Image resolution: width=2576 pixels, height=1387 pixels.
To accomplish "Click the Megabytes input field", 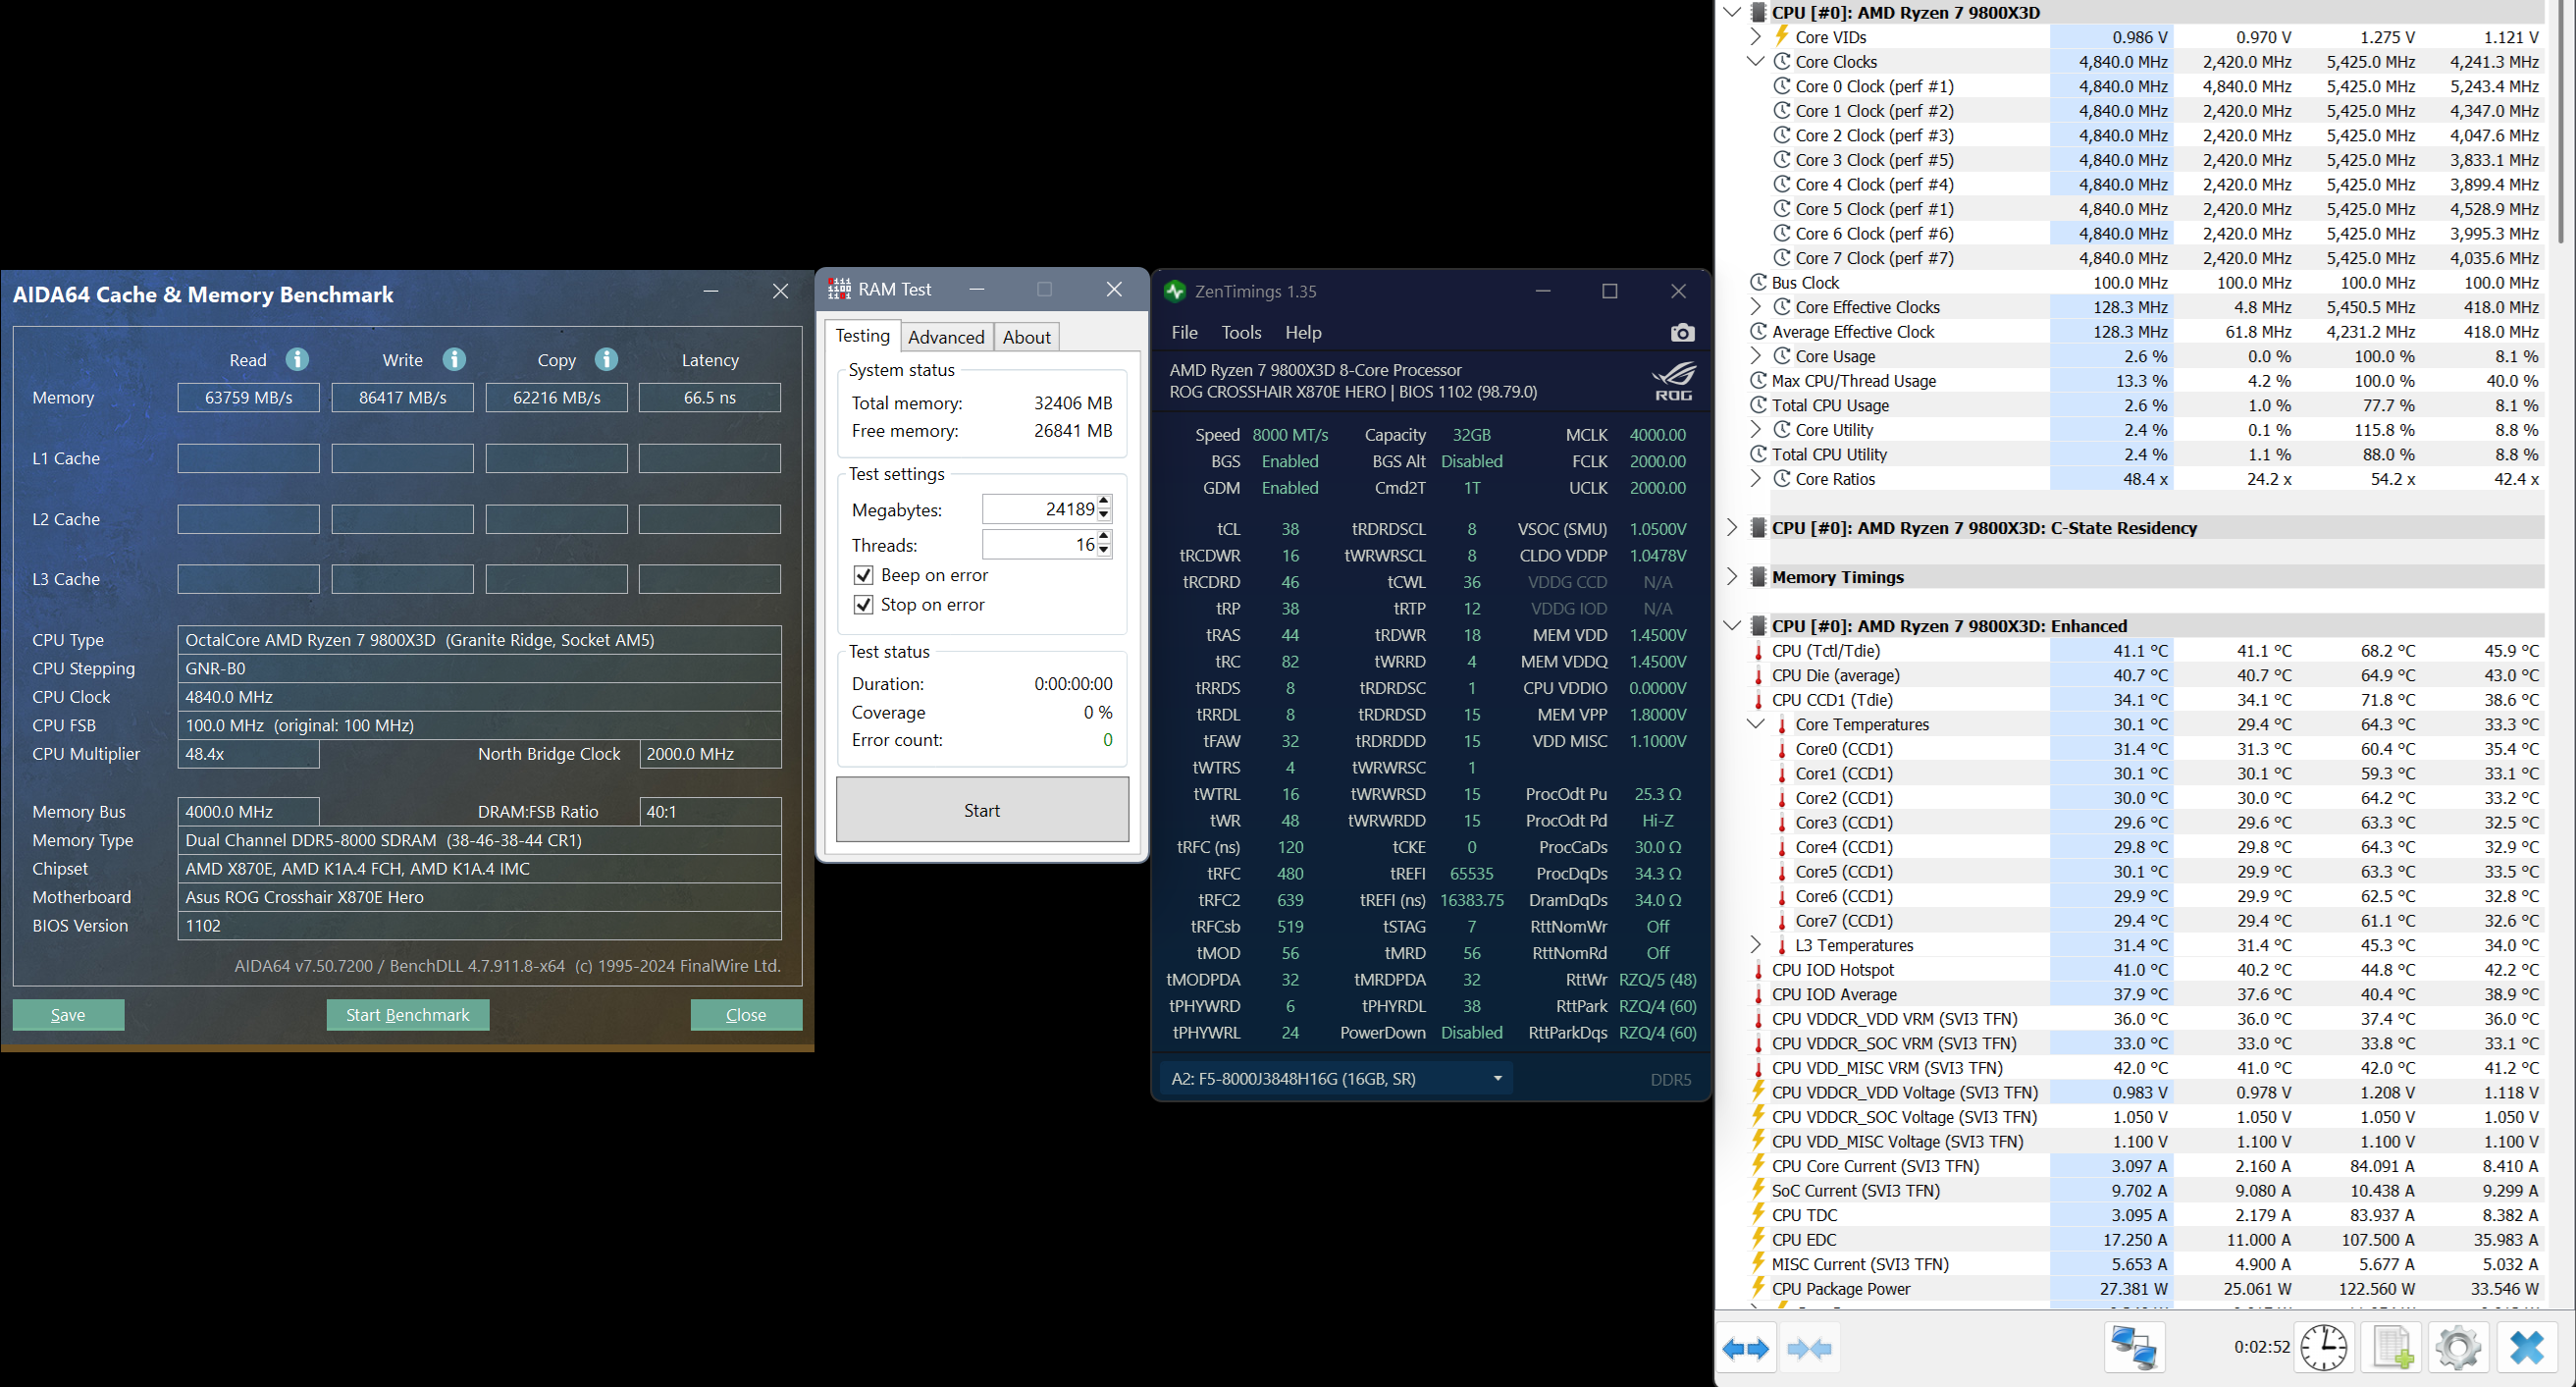I will (1038, 510).
